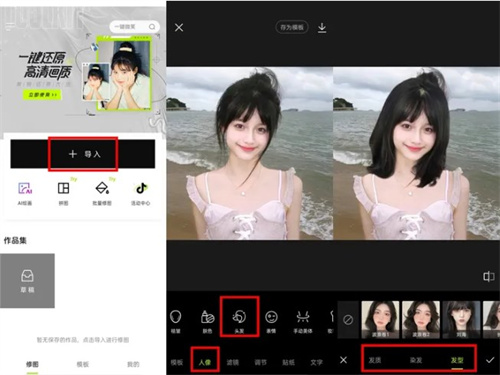Tap the magnifier search icon
The height and width of the screenshot is (375, 500).
(x=152, y=27)
